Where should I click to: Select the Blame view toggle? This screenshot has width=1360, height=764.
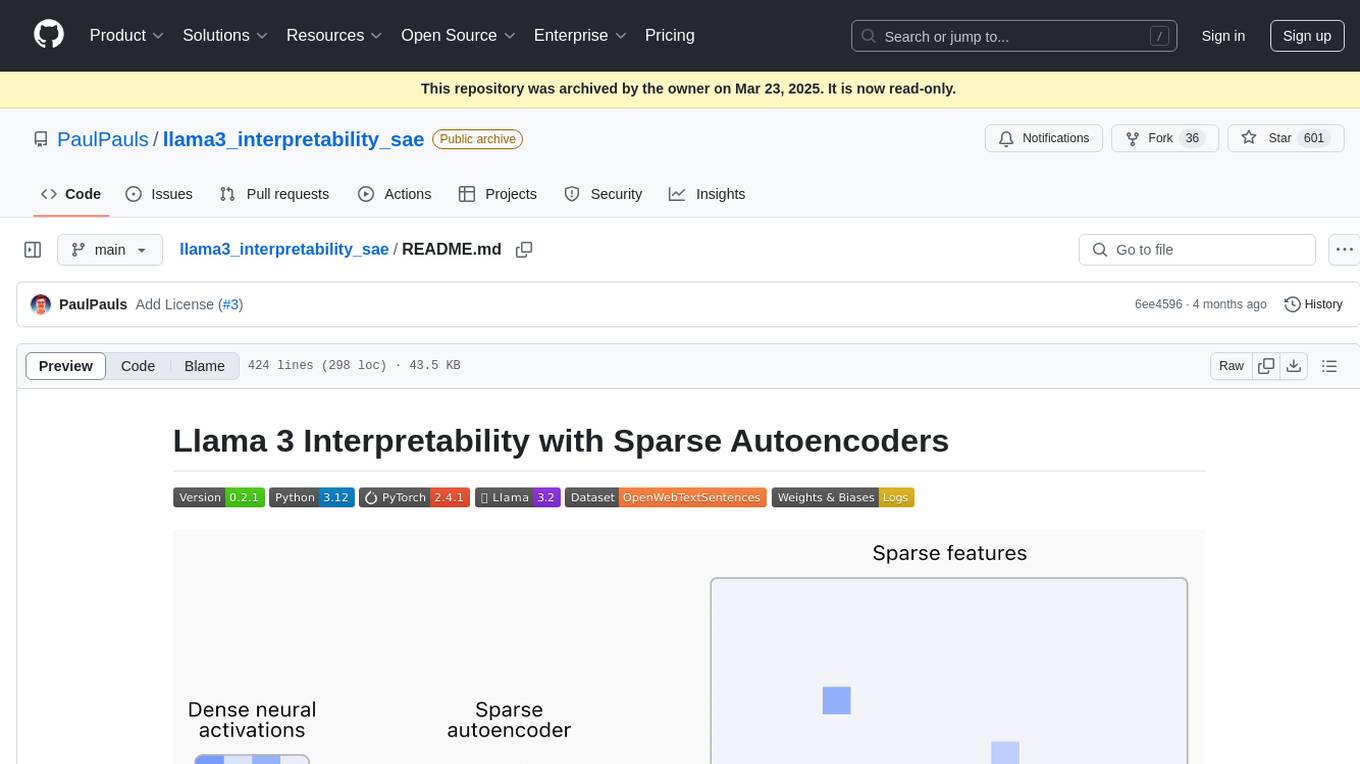click(x=204, y=366)
